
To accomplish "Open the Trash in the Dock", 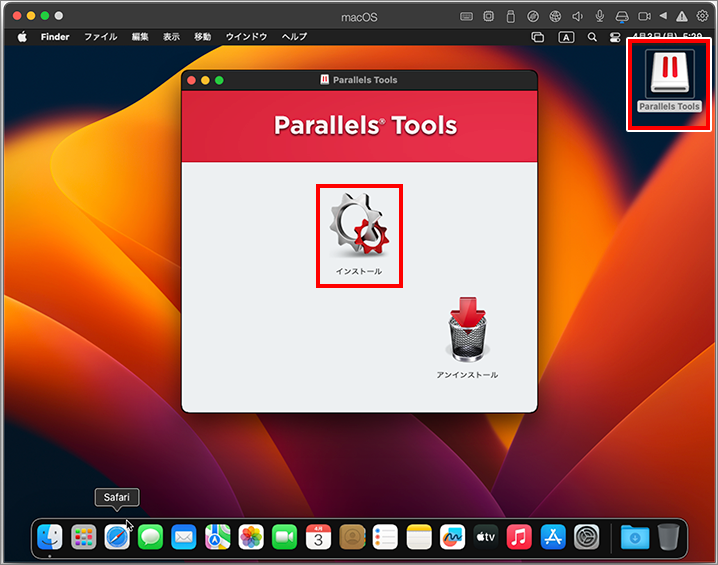I will click(x=669, y=537).
